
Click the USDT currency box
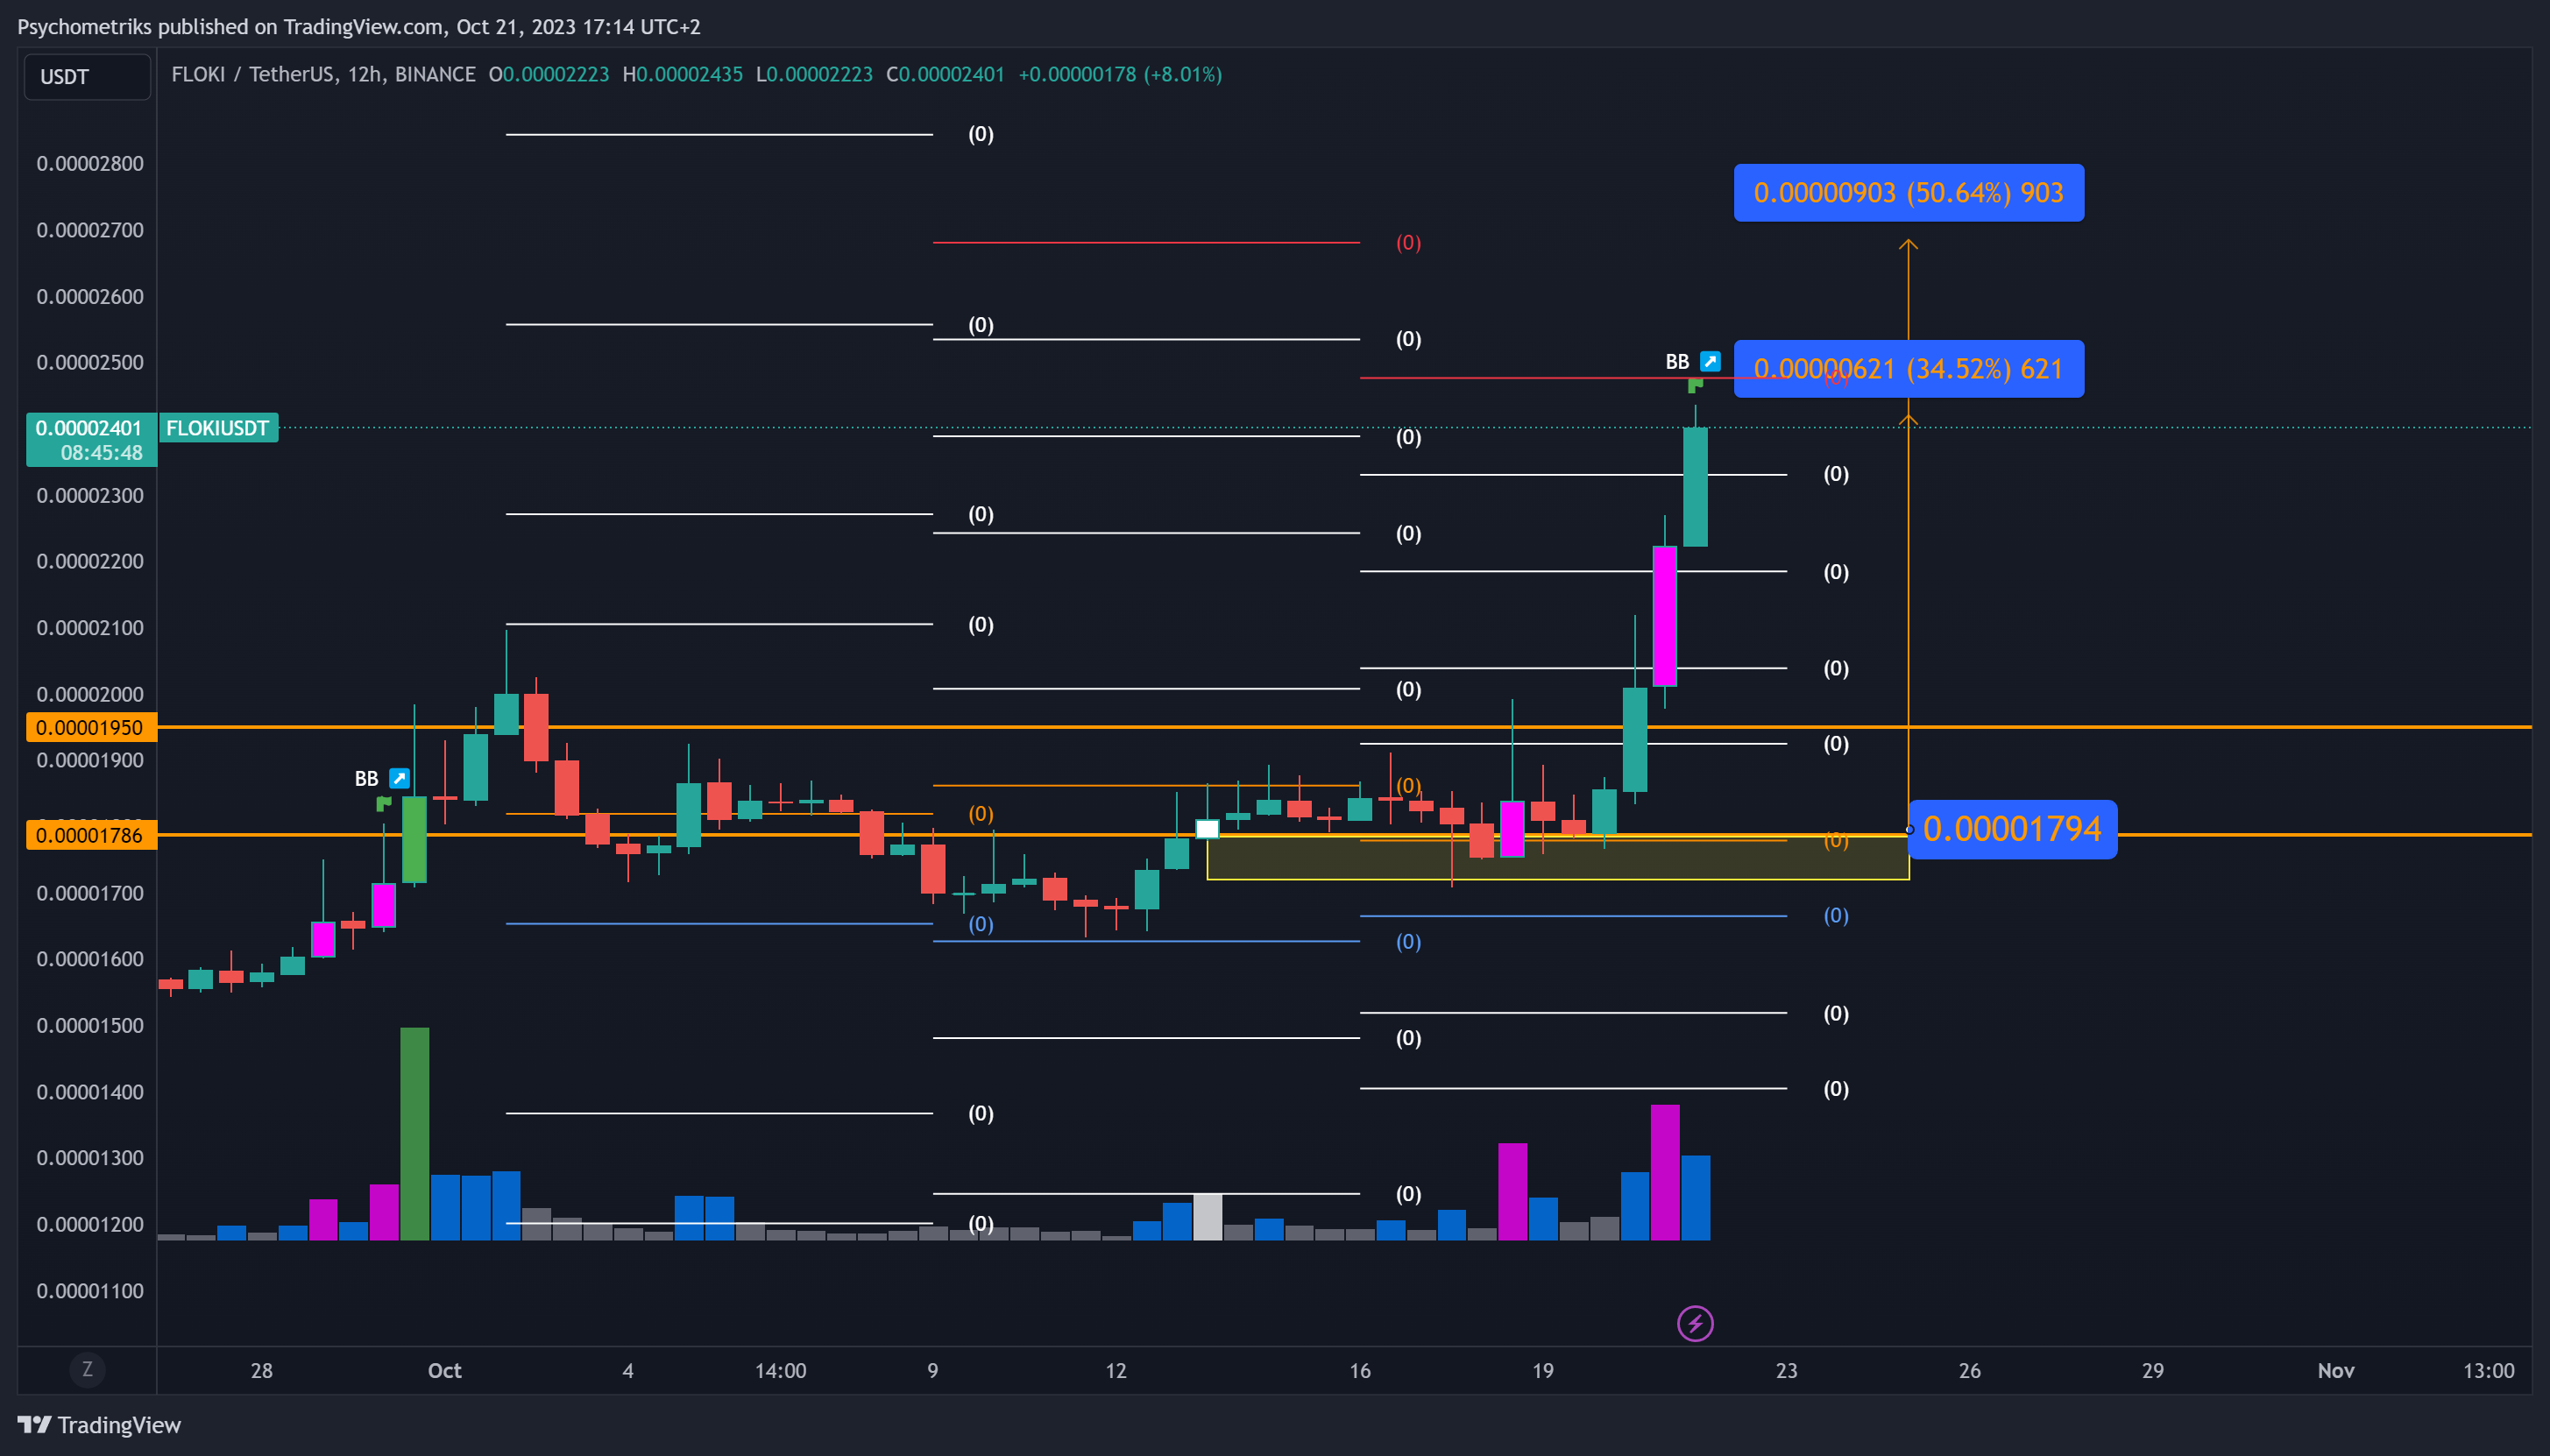point(87,77)
